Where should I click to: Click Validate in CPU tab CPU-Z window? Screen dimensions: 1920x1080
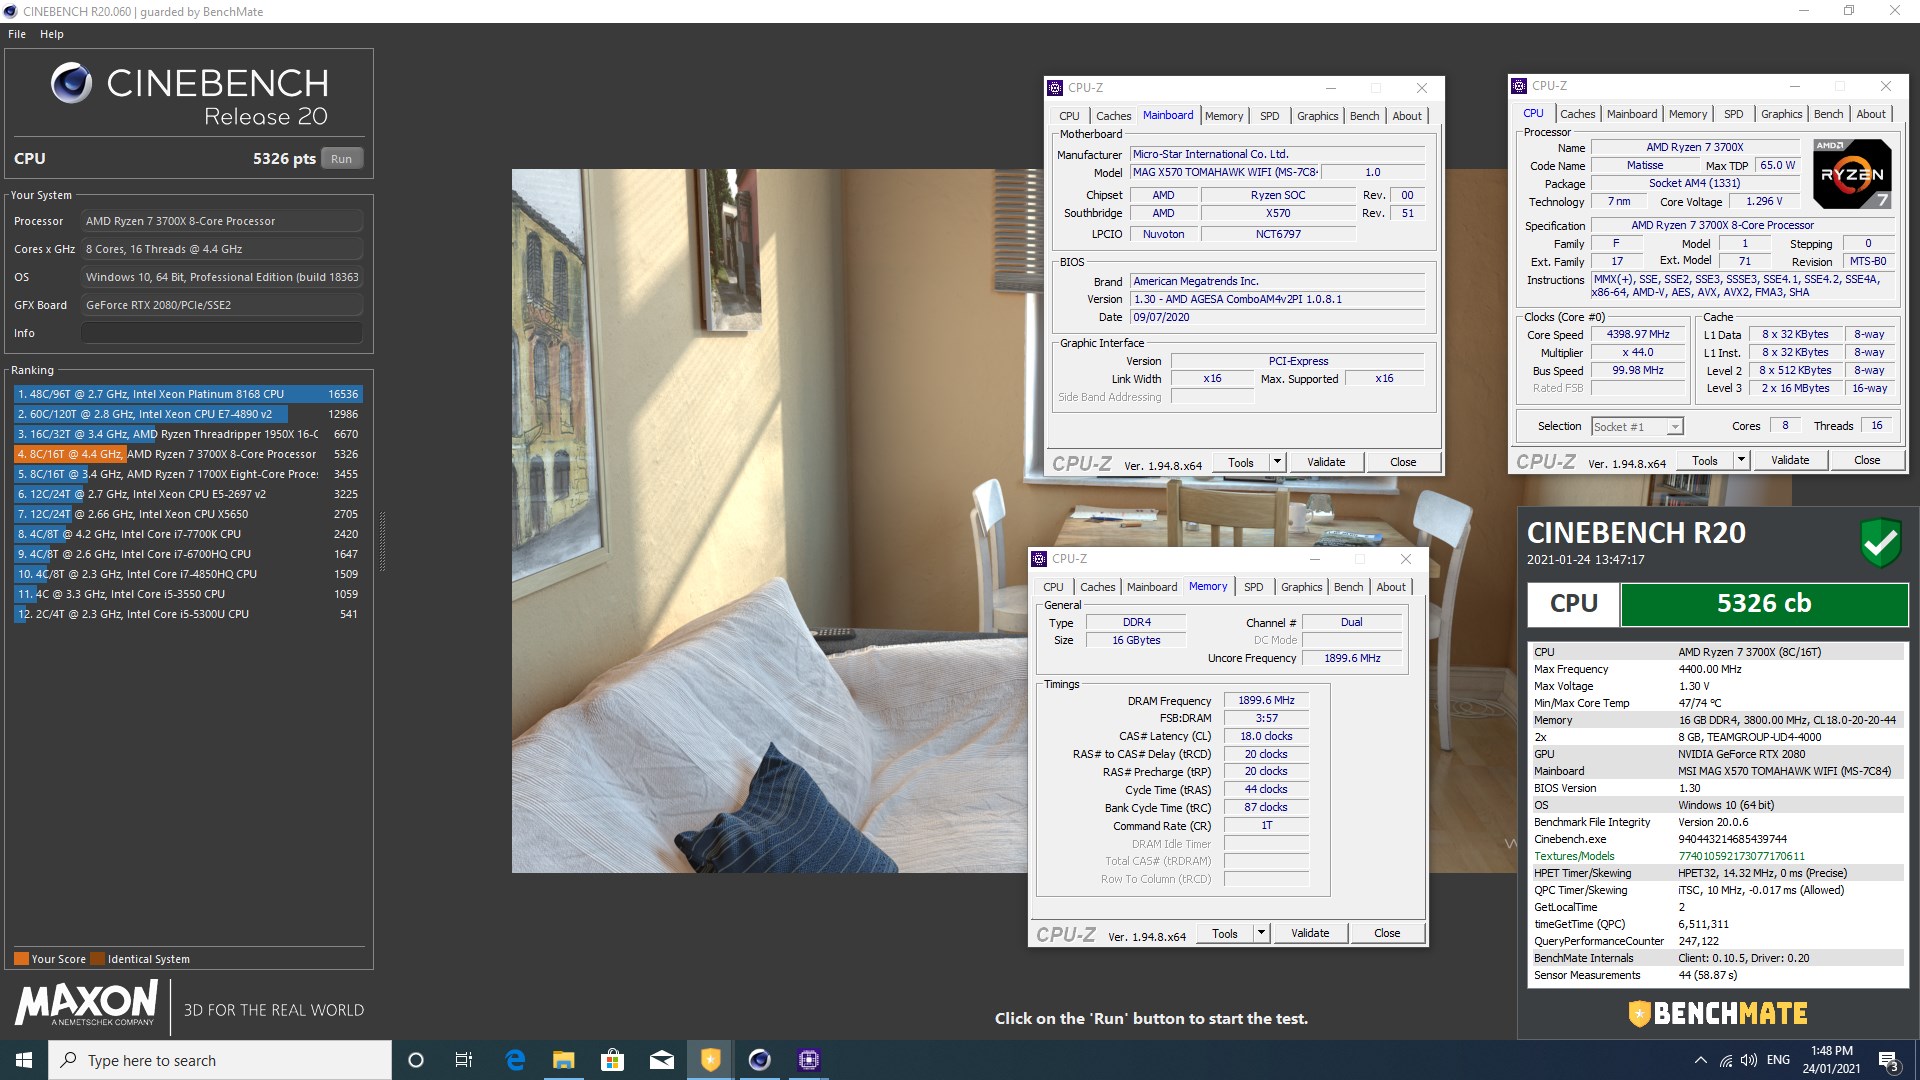1790,460
